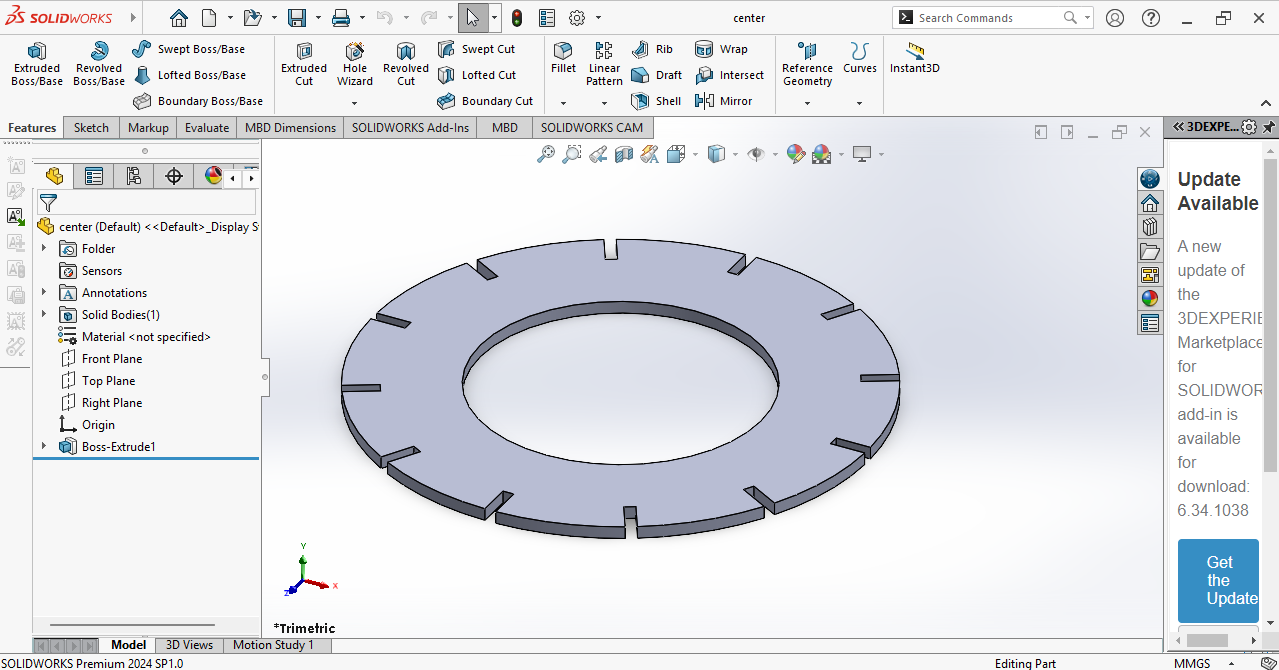This screenshot has height=670, width=1279.
Task: Switch to the 3D Views tab
Action: tap(189, 645)
